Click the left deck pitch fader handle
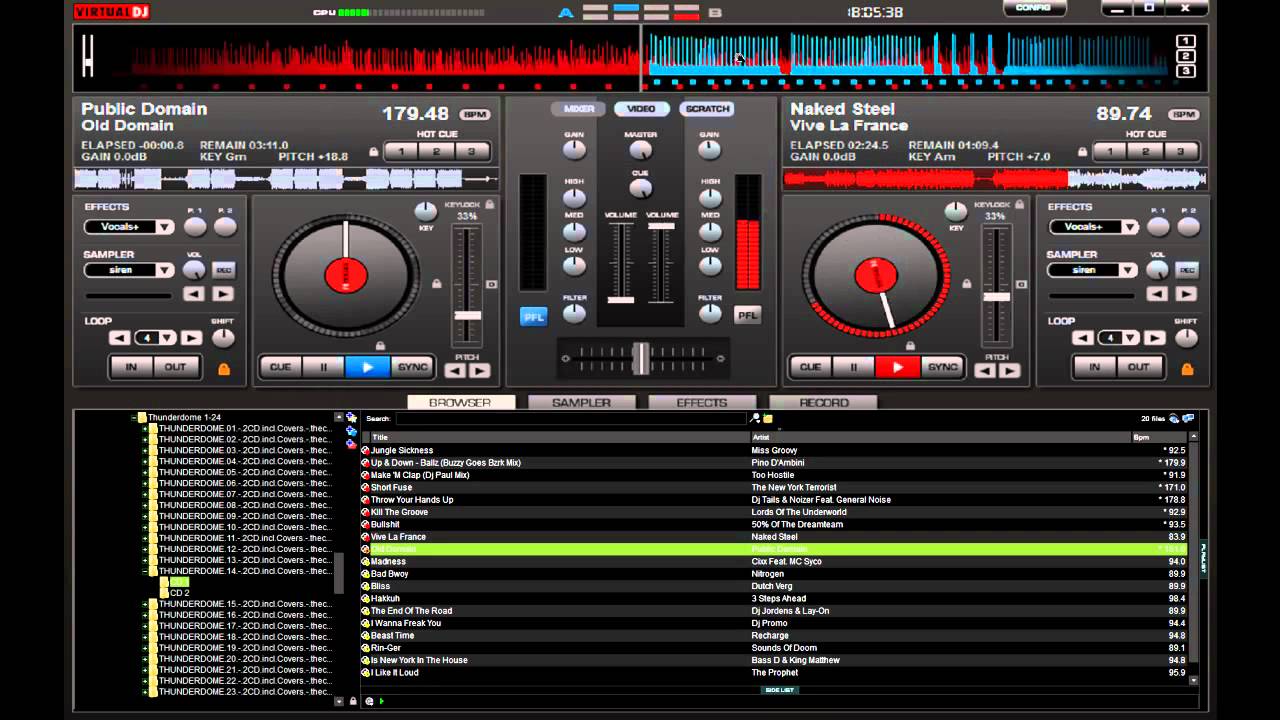This screenshot has width=1280, height=720. 467,315
